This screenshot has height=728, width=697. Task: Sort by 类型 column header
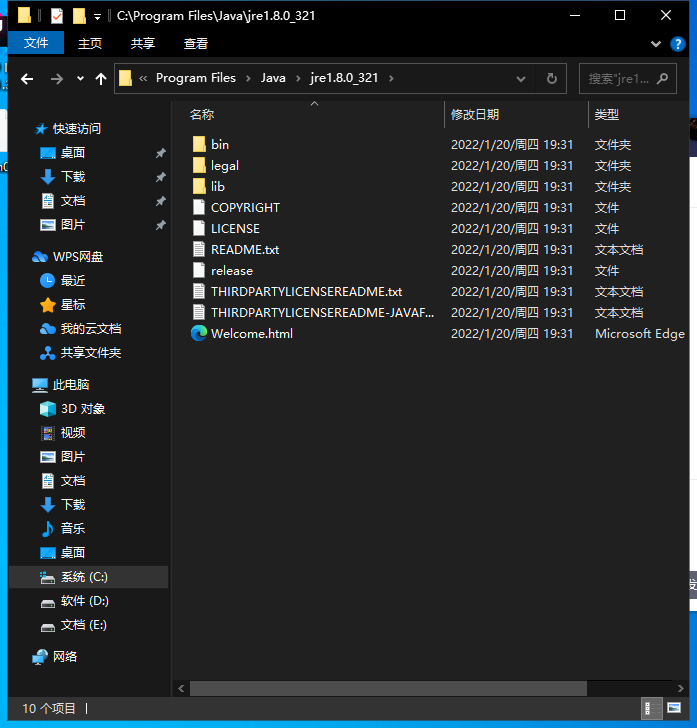coord(606,115)
